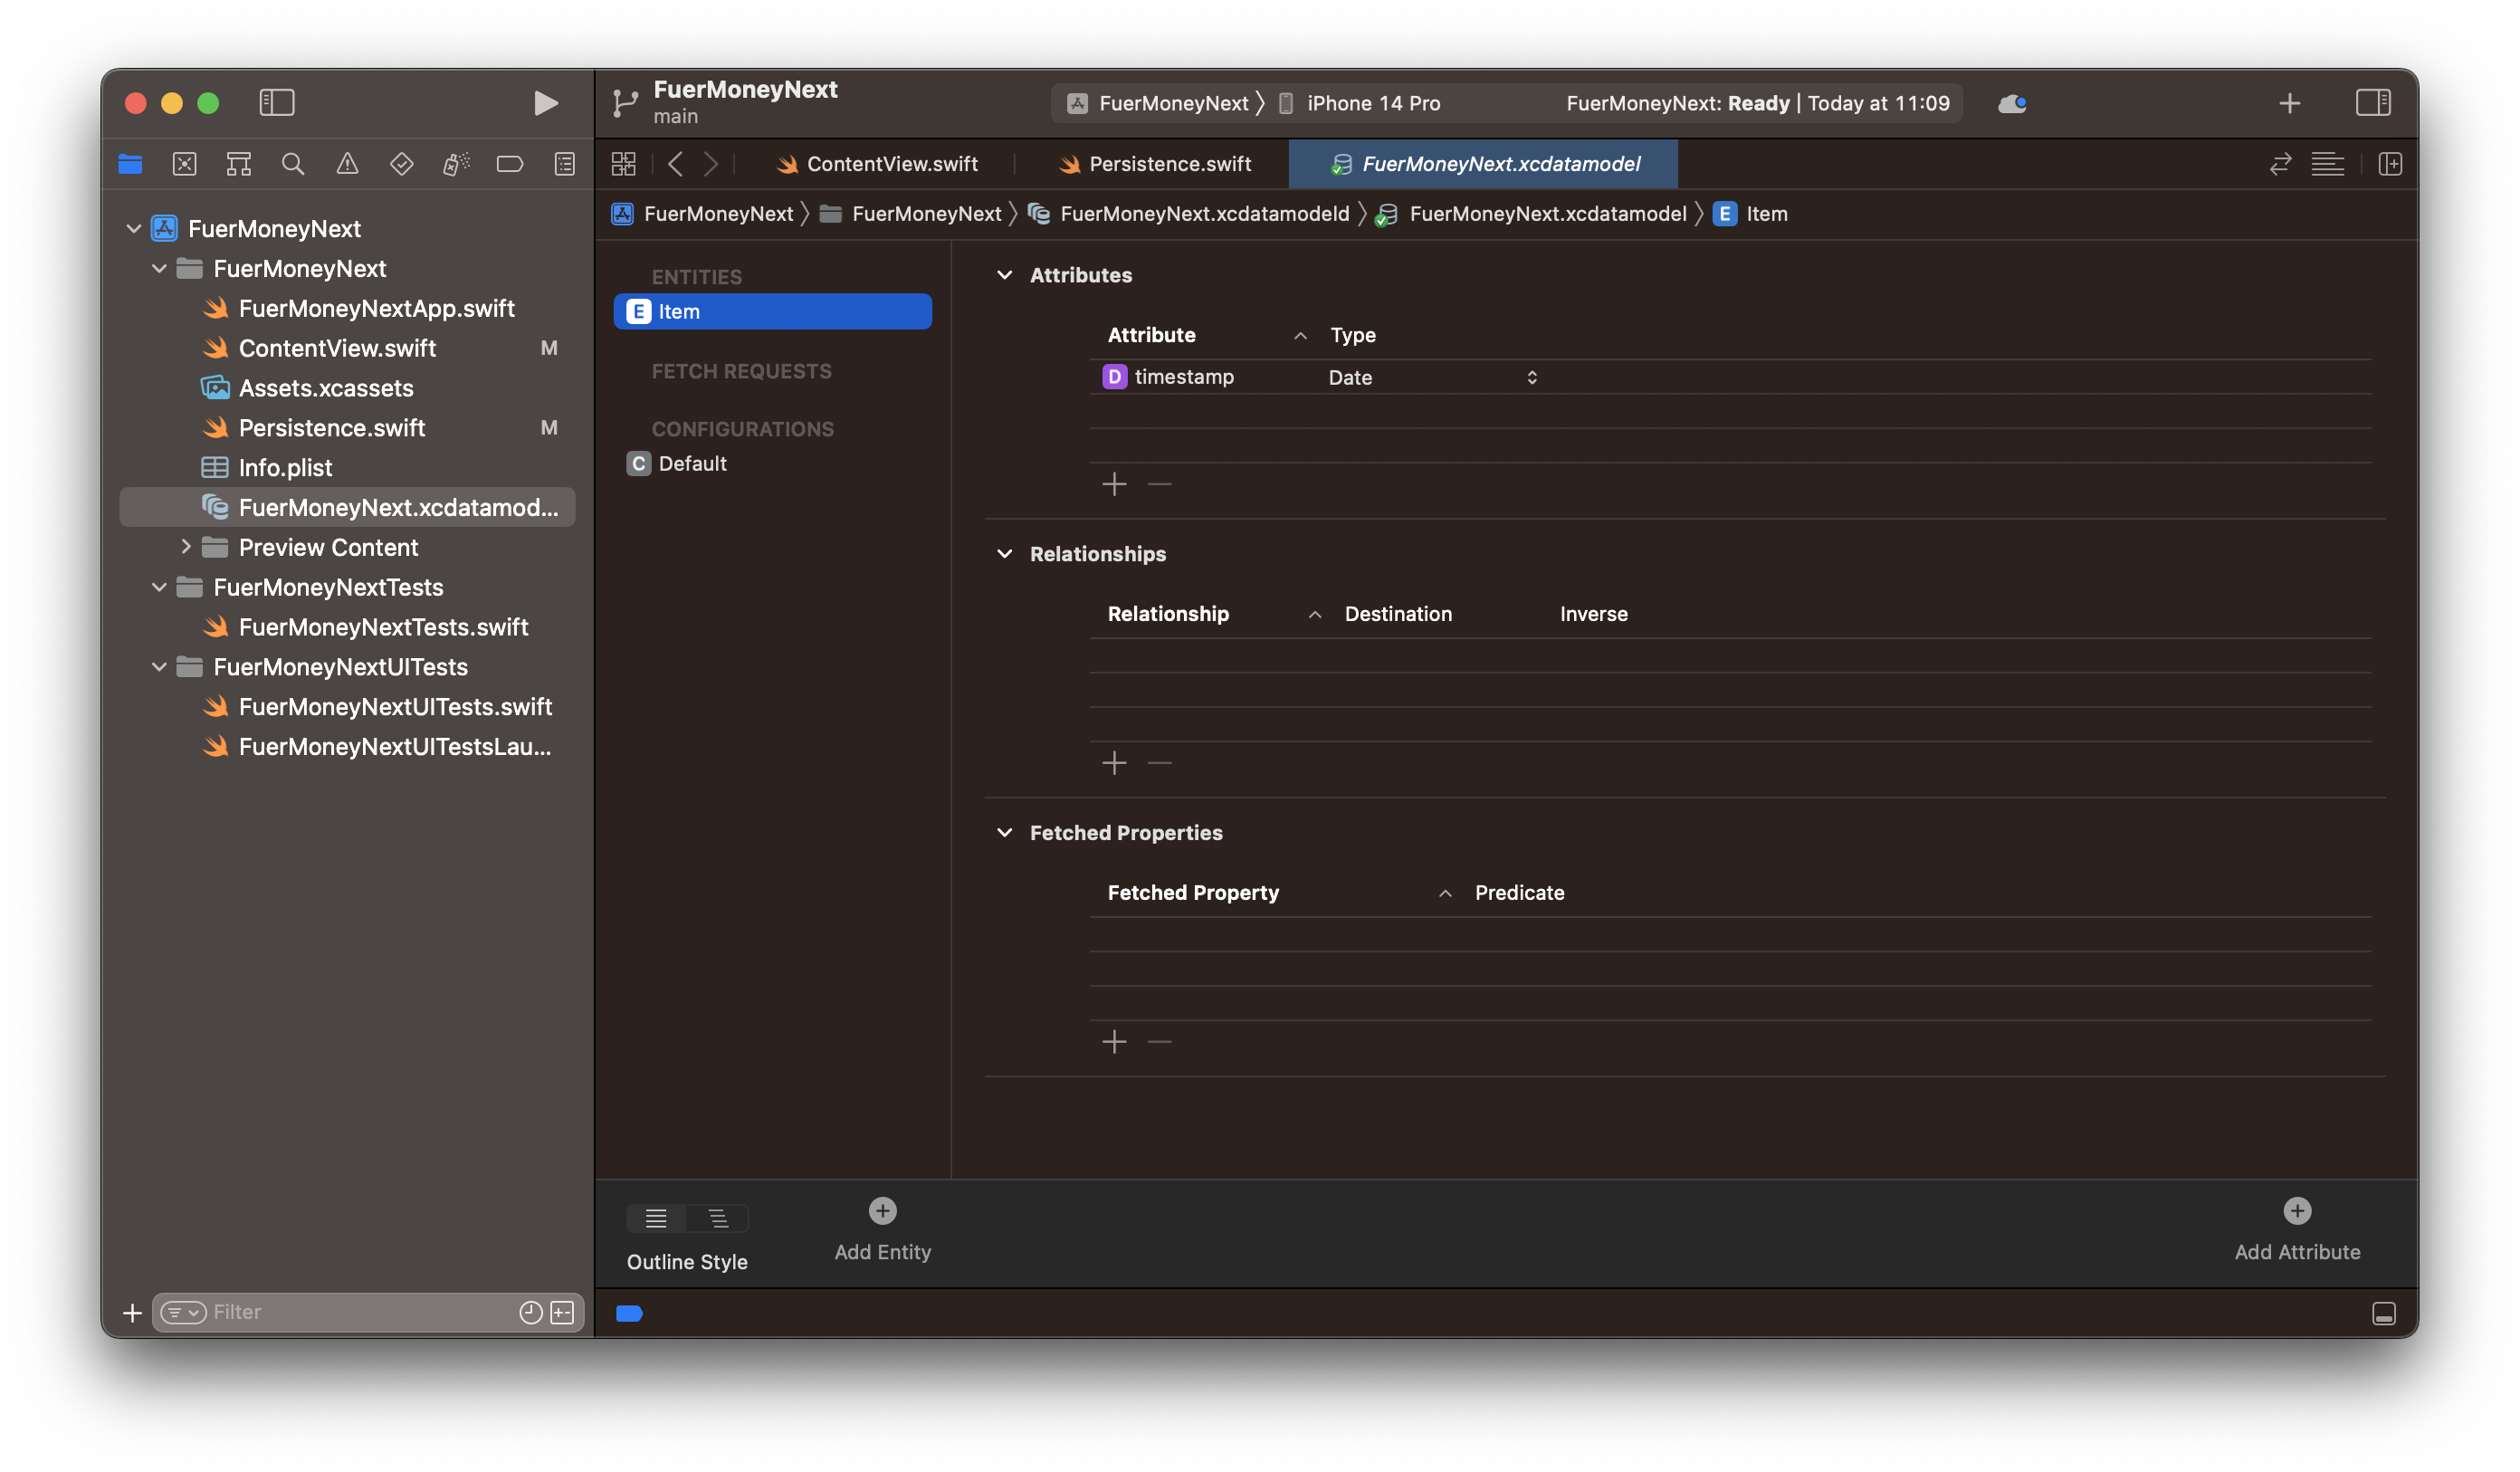Open the Type dropdown for timestamp attribute
This screenshot has height=1472, width=2520.
point(1532,377)
